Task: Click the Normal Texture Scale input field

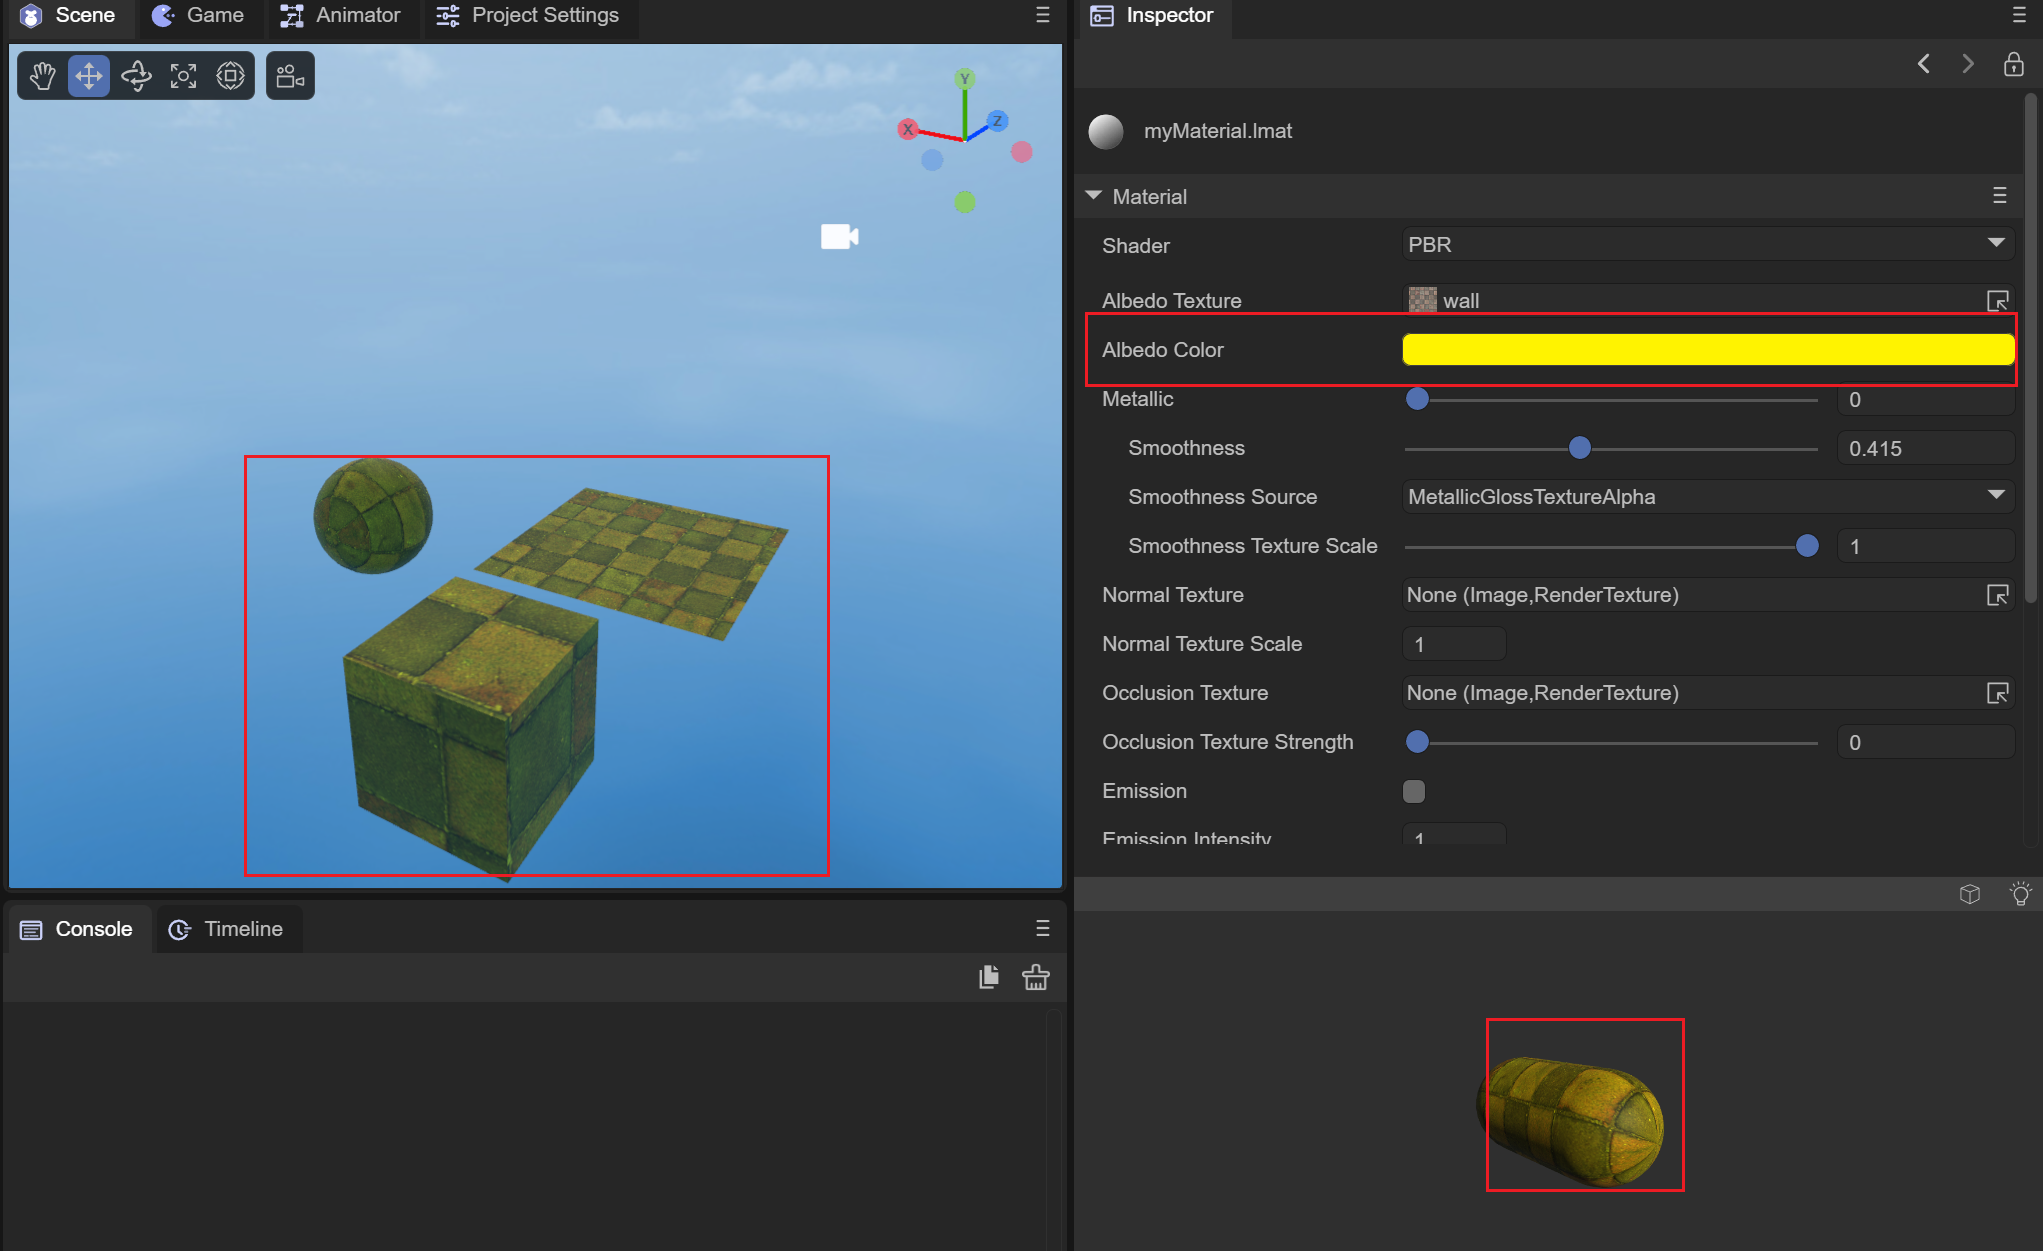Action: [x=1453, y=644]
